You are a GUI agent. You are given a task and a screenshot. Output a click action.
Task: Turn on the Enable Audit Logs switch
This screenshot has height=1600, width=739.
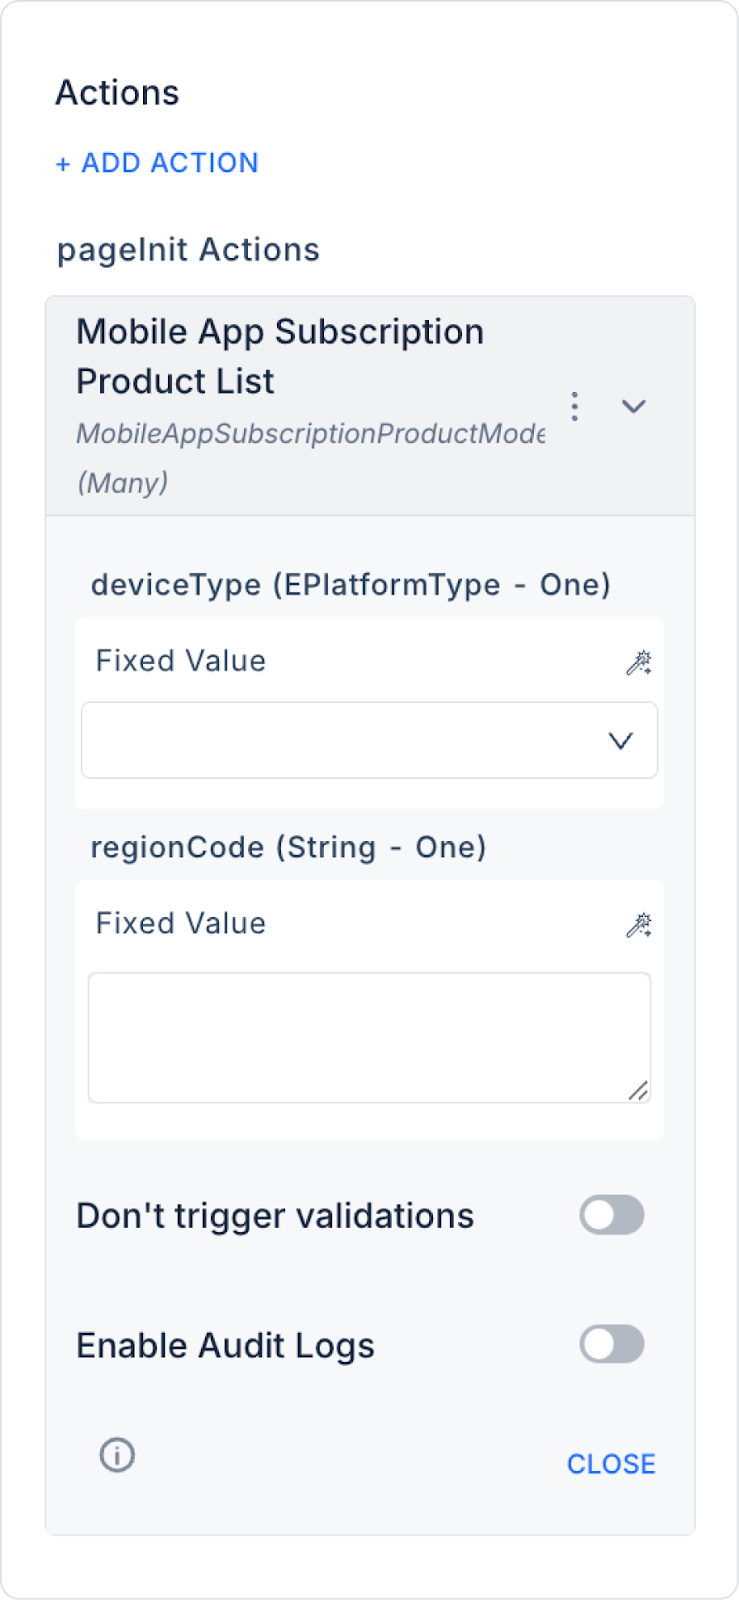pos(612,1344)
